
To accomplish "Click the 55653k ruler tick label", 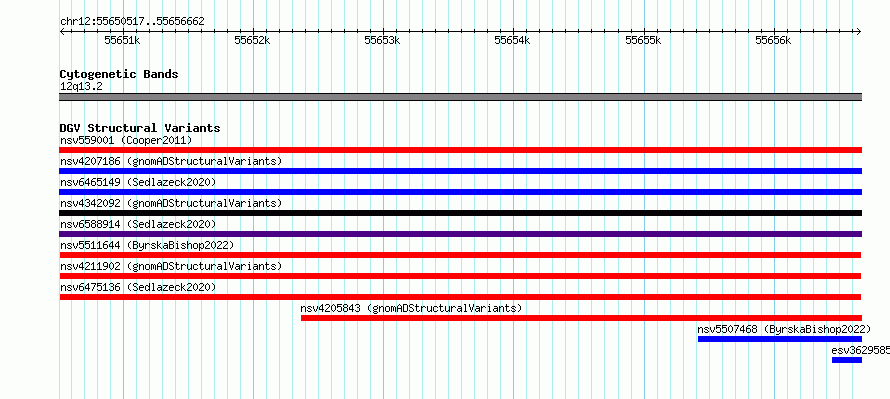I will click(383, 41).
